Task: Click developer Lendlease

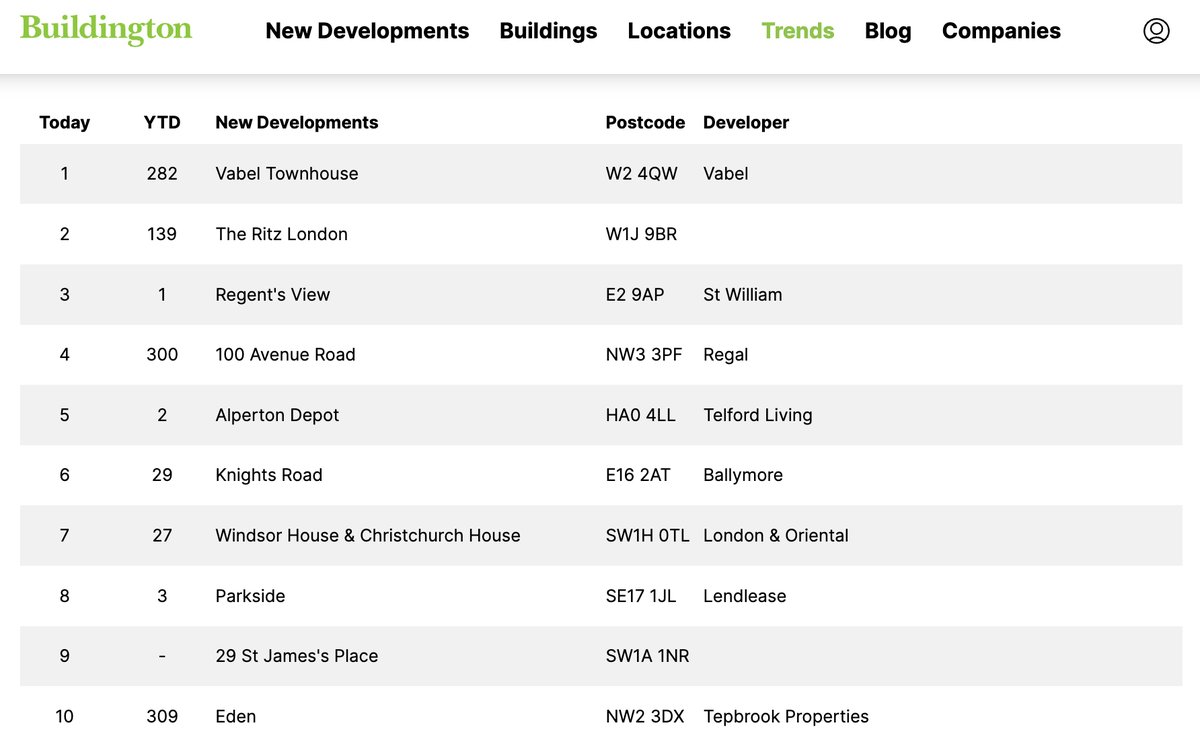Action: click(745, 596)
